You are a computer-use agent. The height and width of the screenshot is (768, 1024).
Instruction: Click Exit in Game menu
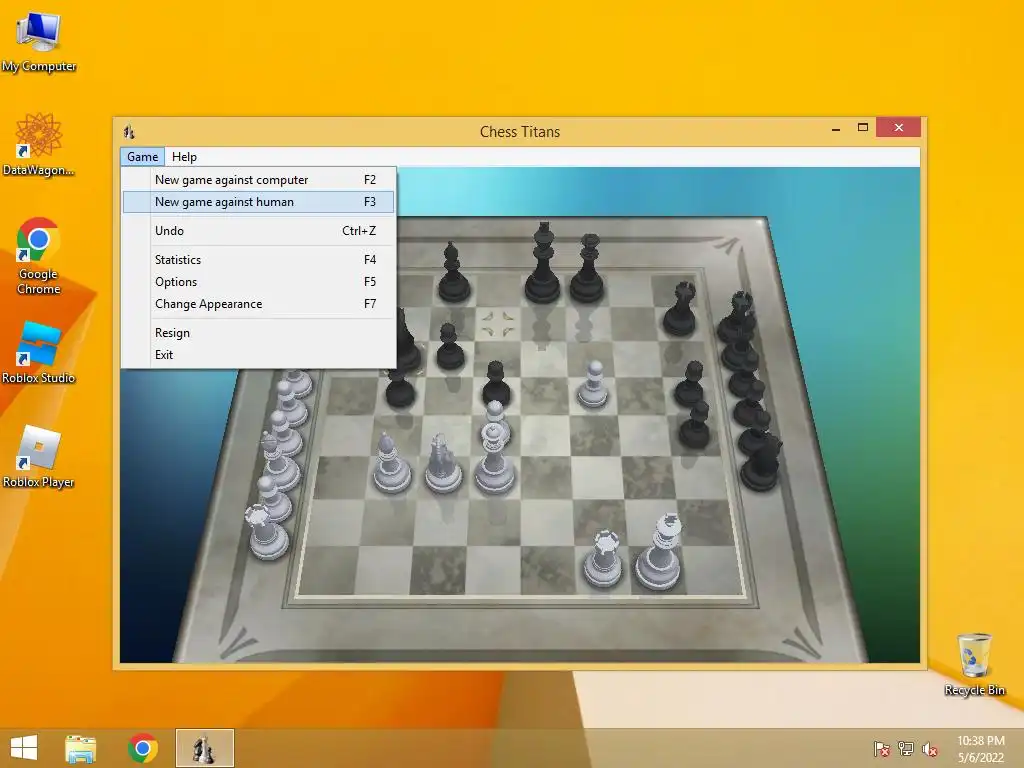(259, 355)
